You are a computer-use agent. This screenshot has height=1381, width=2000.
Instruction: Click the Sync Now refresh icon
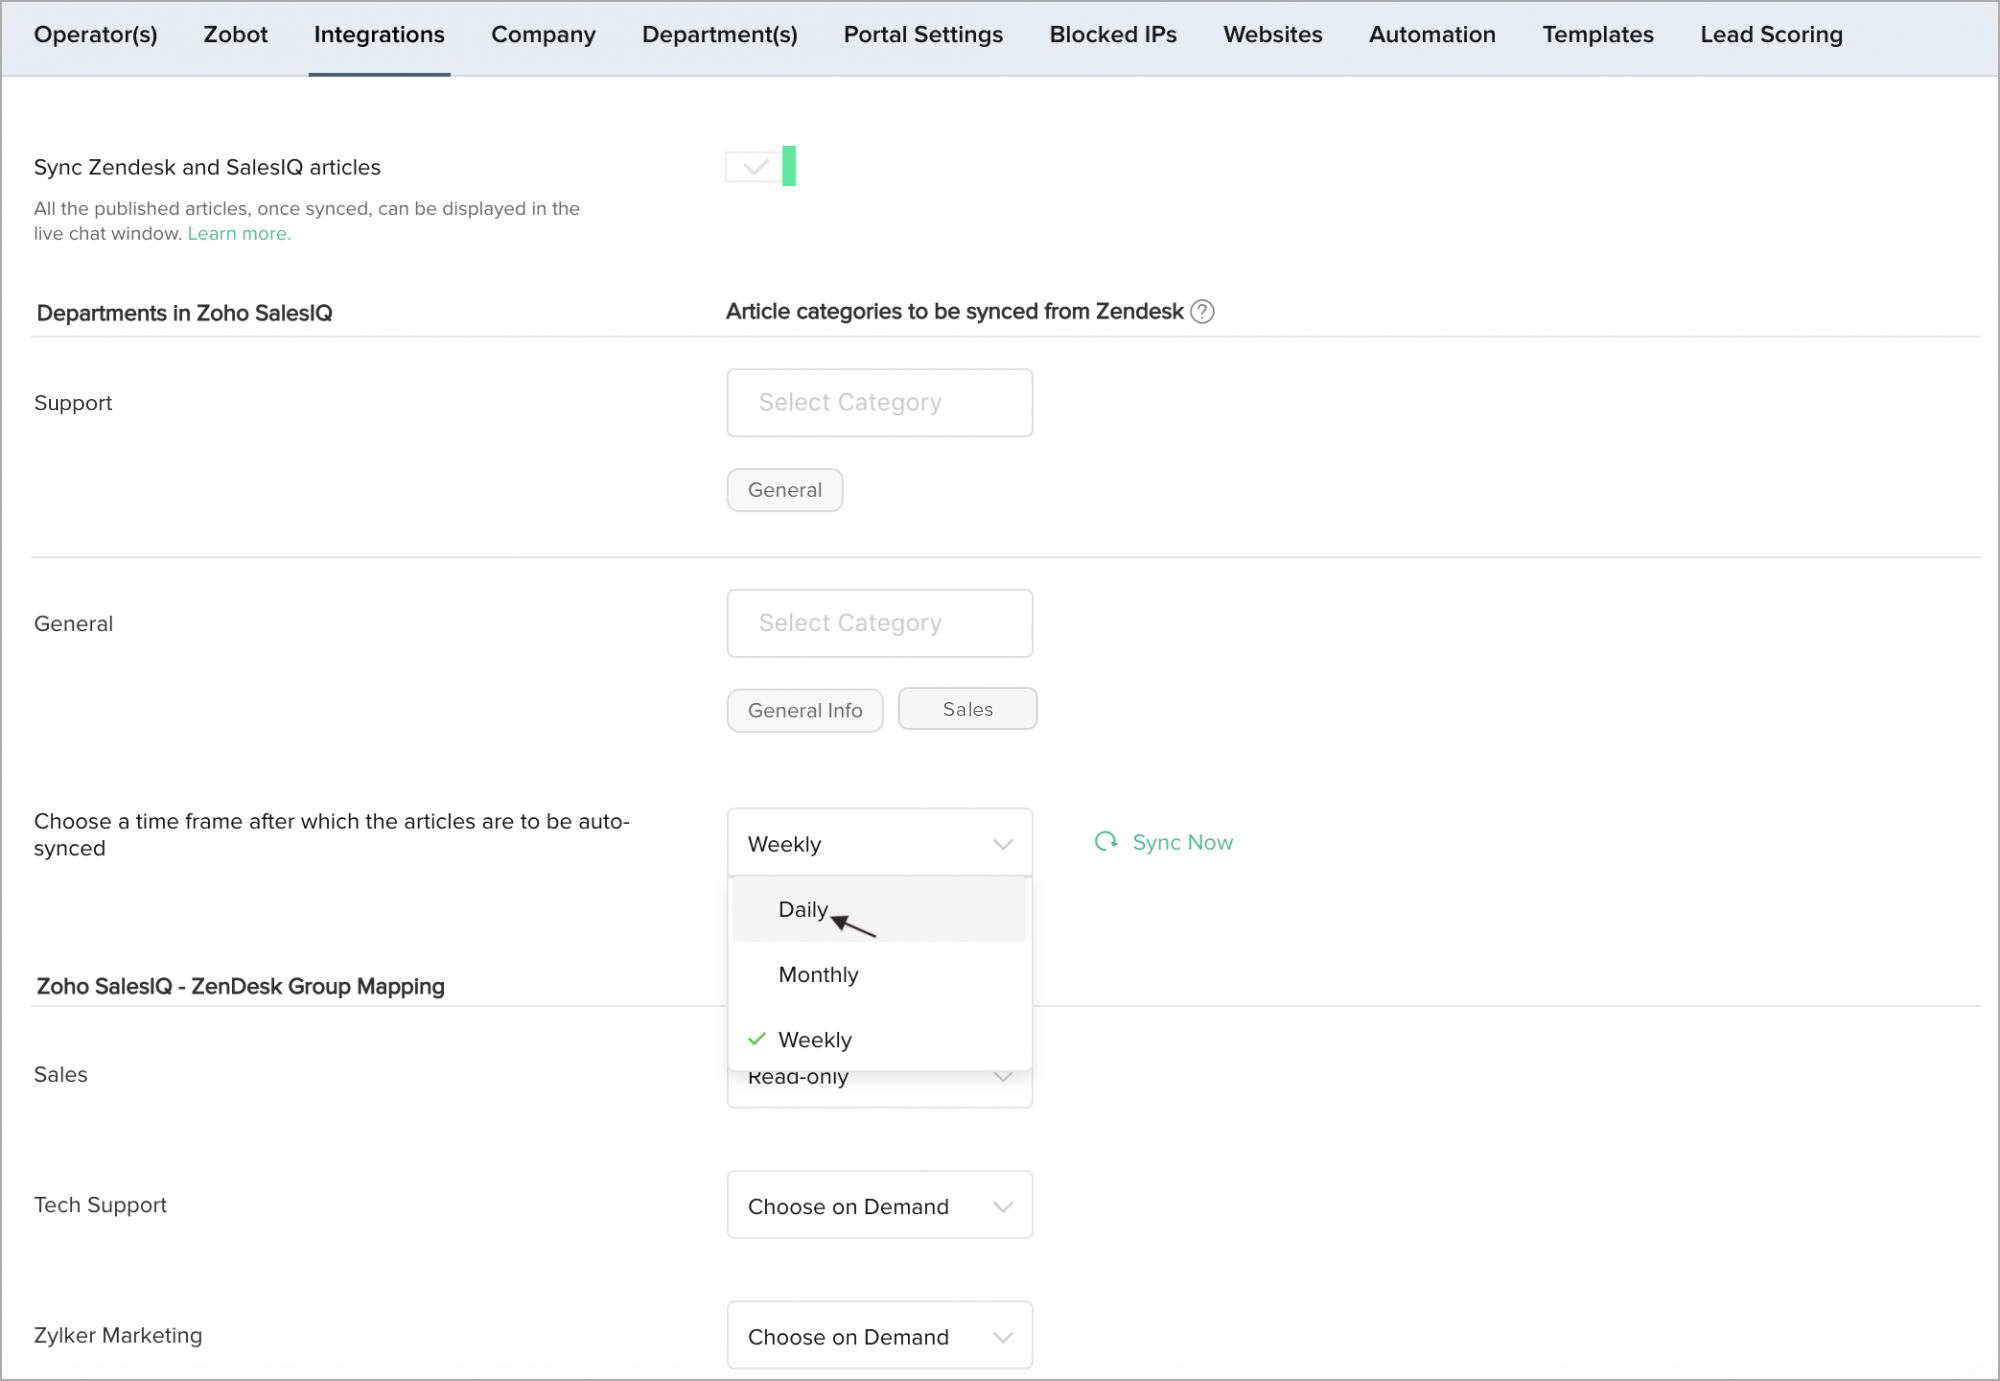(x=1106, y=842)
